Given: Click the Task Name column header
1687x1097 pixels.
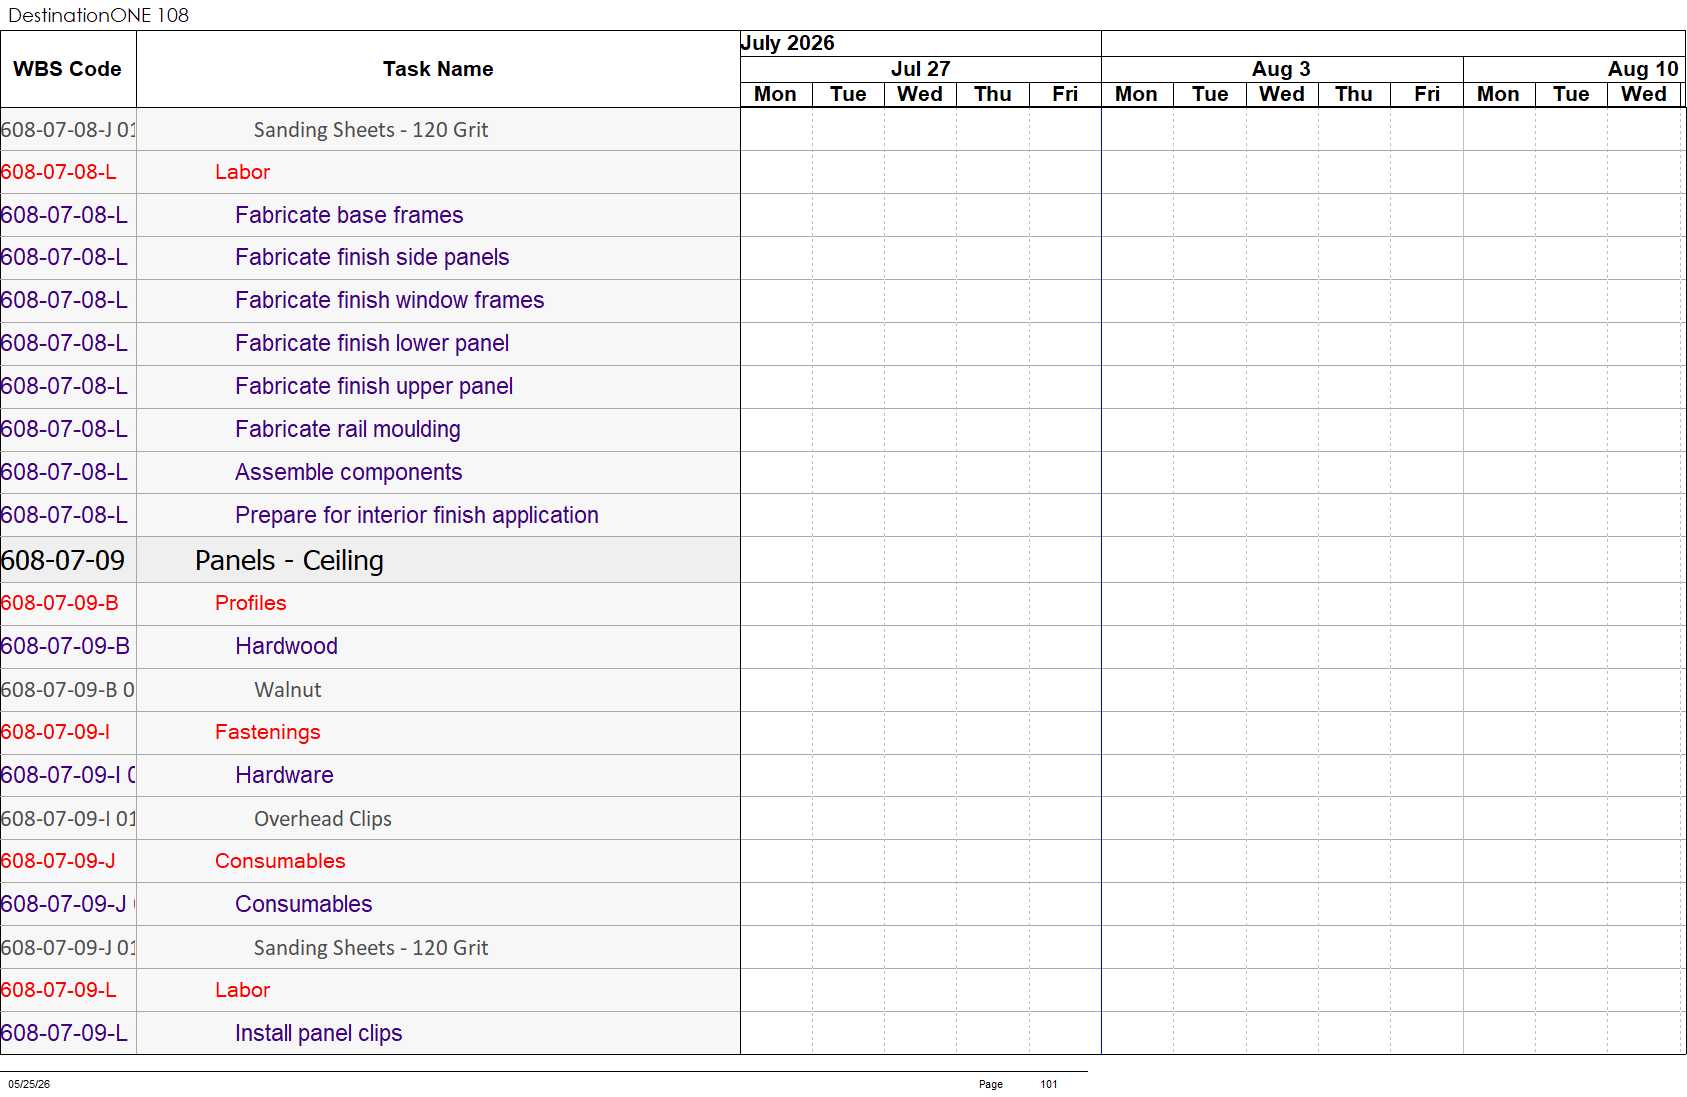Looking at the screenshot, I should coord(438,69).
